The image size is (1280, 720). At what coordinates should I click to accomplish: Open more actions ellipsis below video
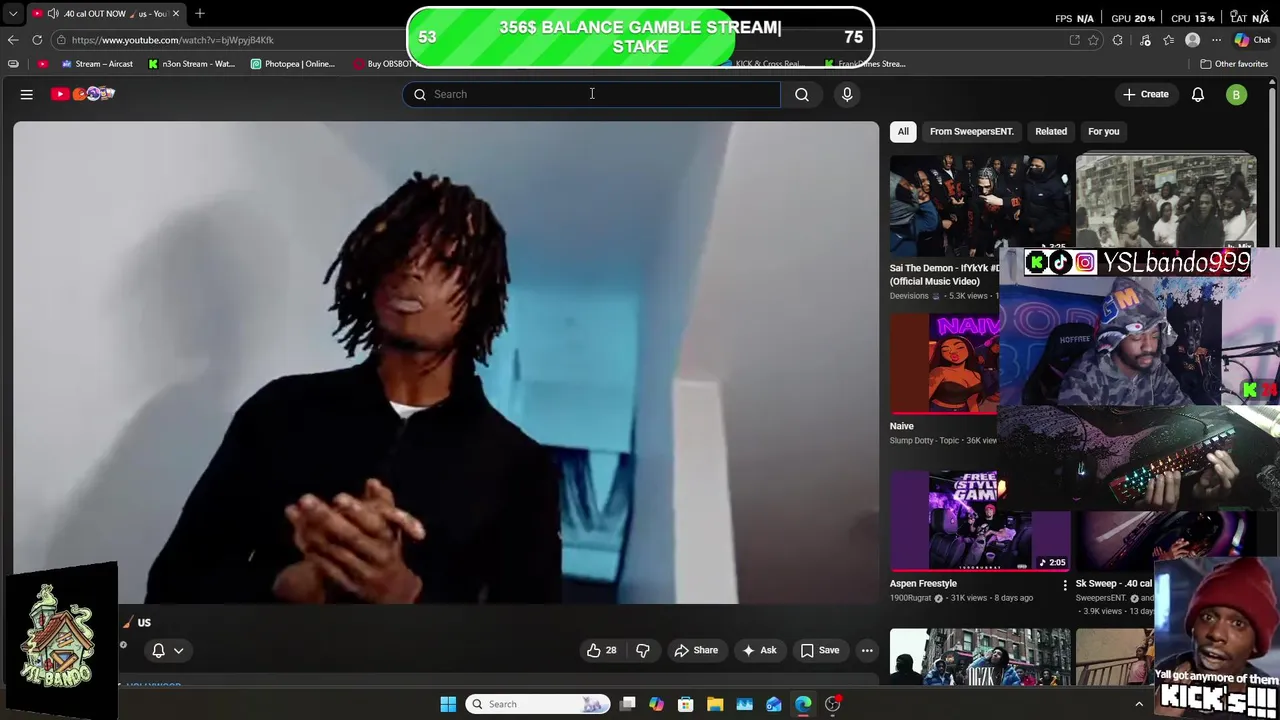click(867, 650)
